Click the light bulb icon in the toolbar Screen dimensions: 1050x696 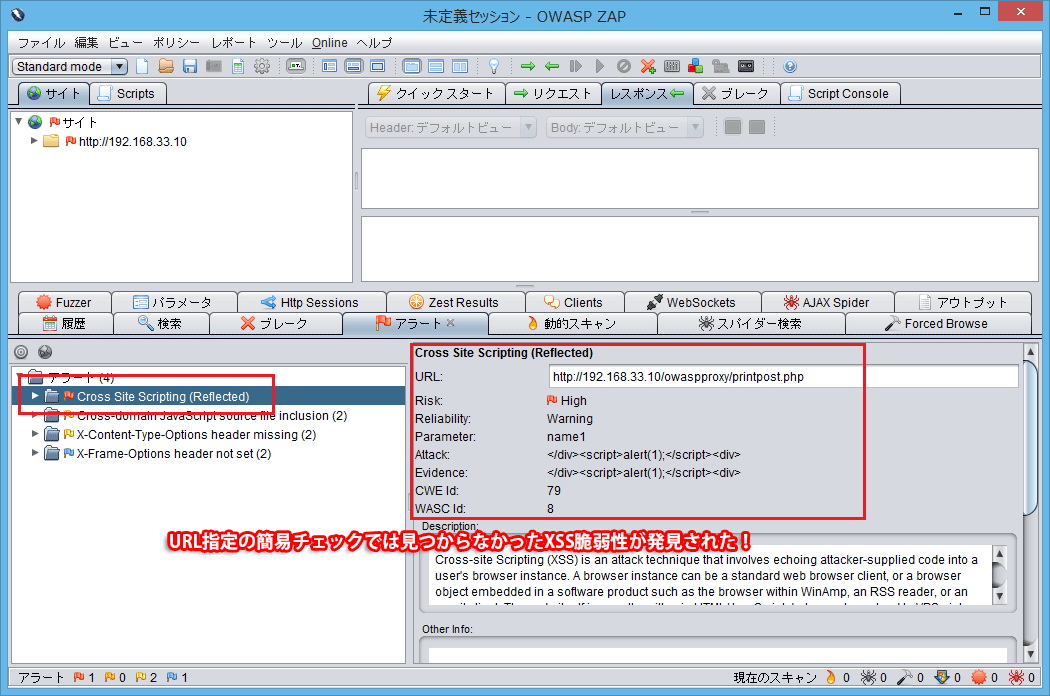coord(494,66)
